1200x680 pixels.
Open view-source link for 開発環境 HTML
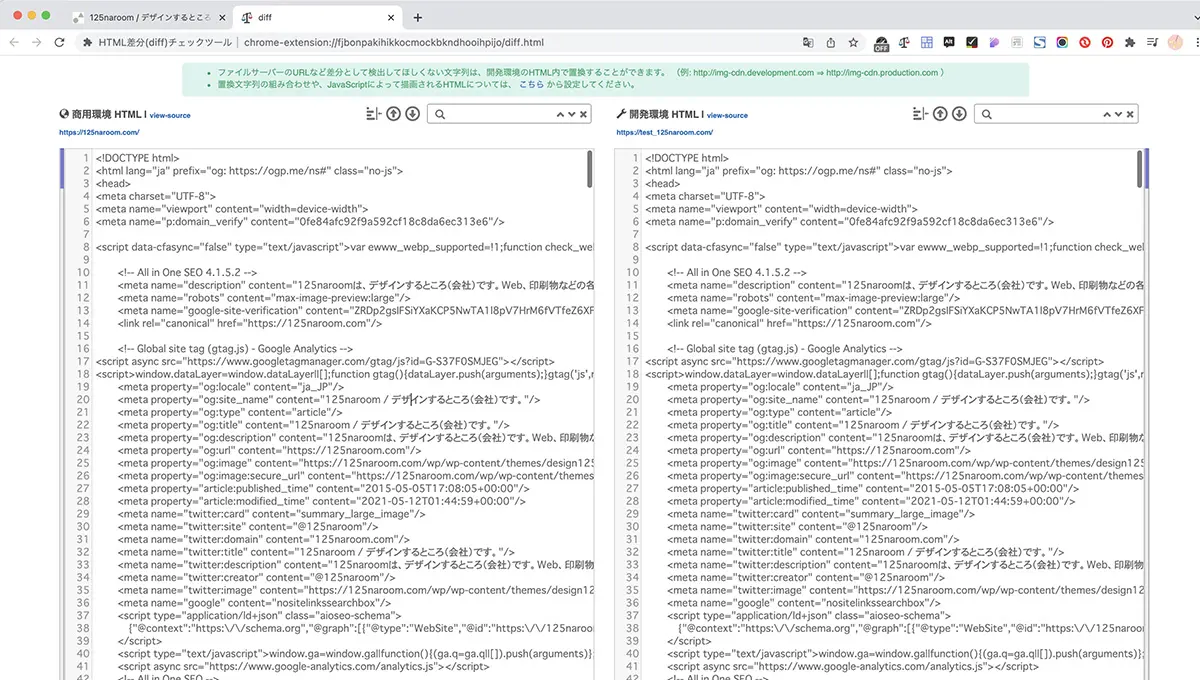pos(727,115)
